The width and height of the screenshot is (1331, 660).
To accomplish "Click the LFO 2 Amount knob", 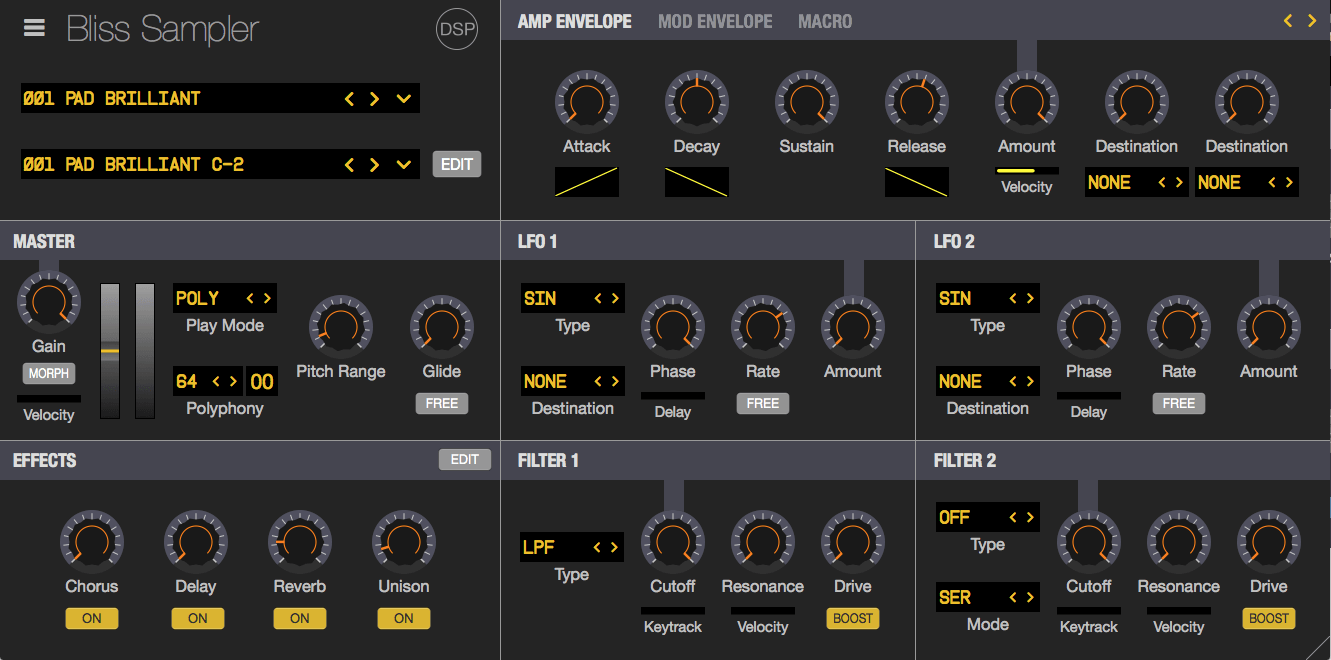I will tap(1269, 326).
